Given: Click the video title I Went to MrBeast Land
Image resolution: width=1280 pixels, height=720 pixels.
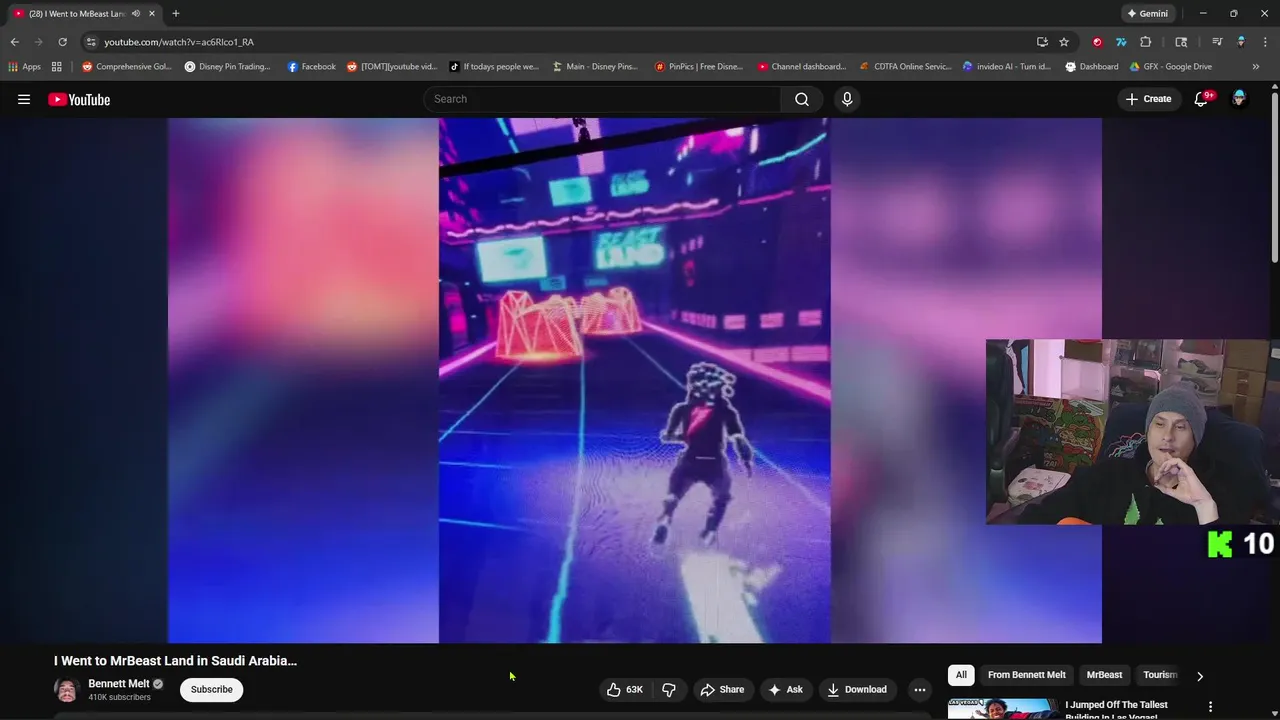Looking at the screenshot, I should [x=175, y=661].
